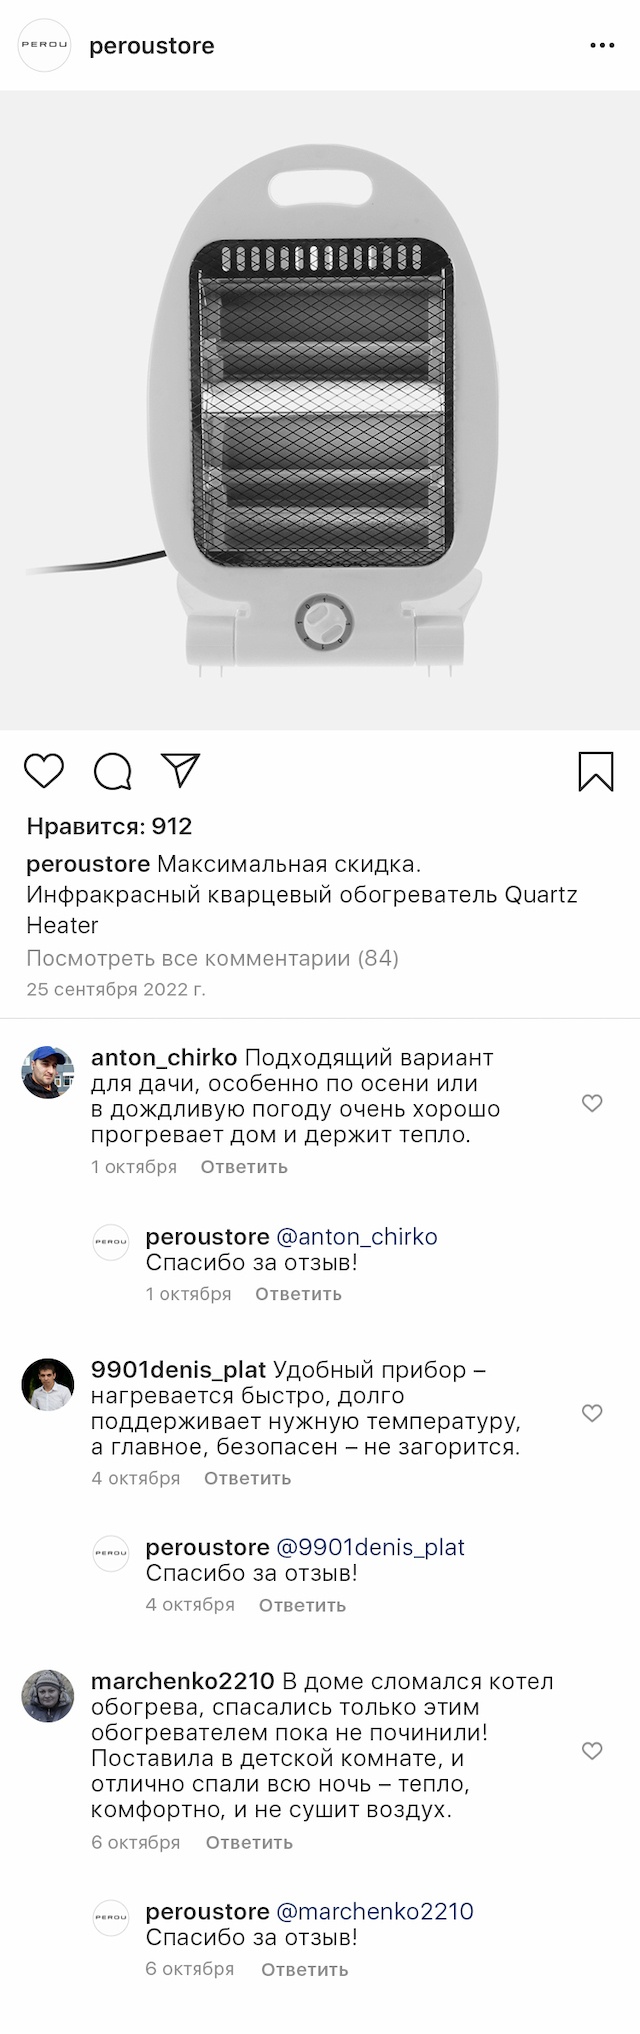640x2034 pixels.
Task: Open the three-dot more options menu
Action: click(602, 46)
